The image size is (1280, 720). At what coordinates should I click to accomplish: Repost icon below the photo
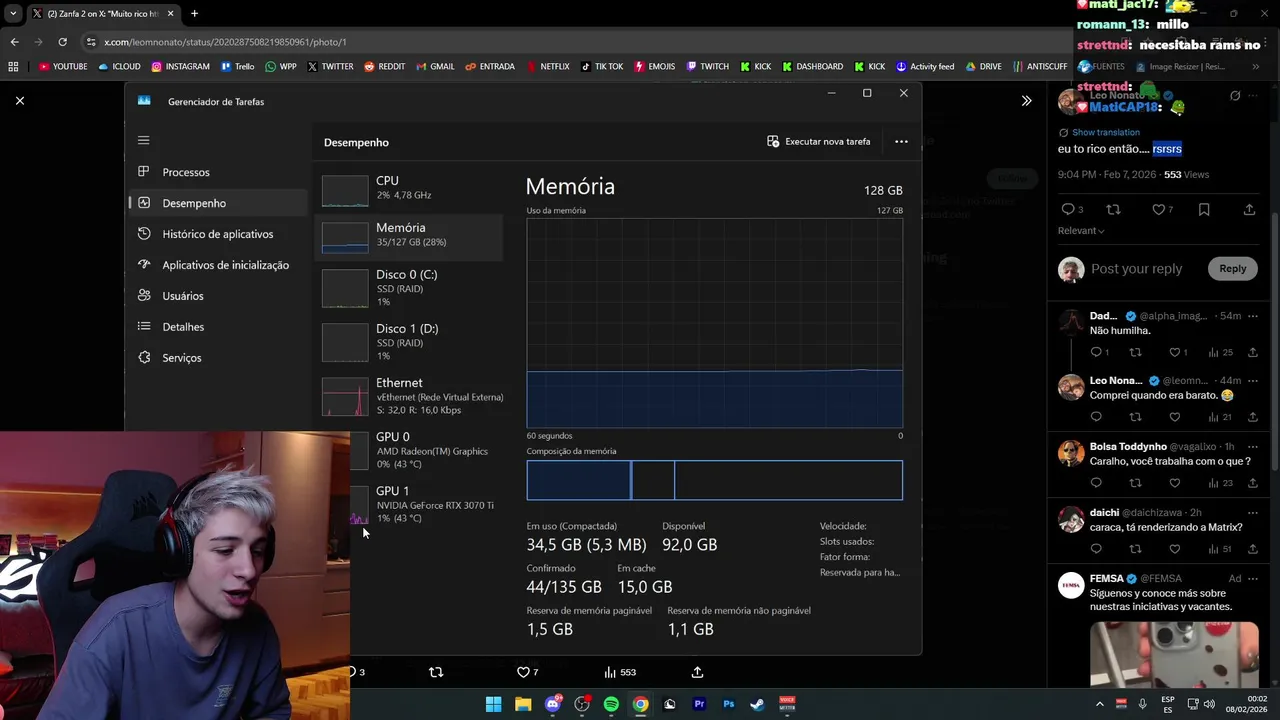tap(436, 672)
